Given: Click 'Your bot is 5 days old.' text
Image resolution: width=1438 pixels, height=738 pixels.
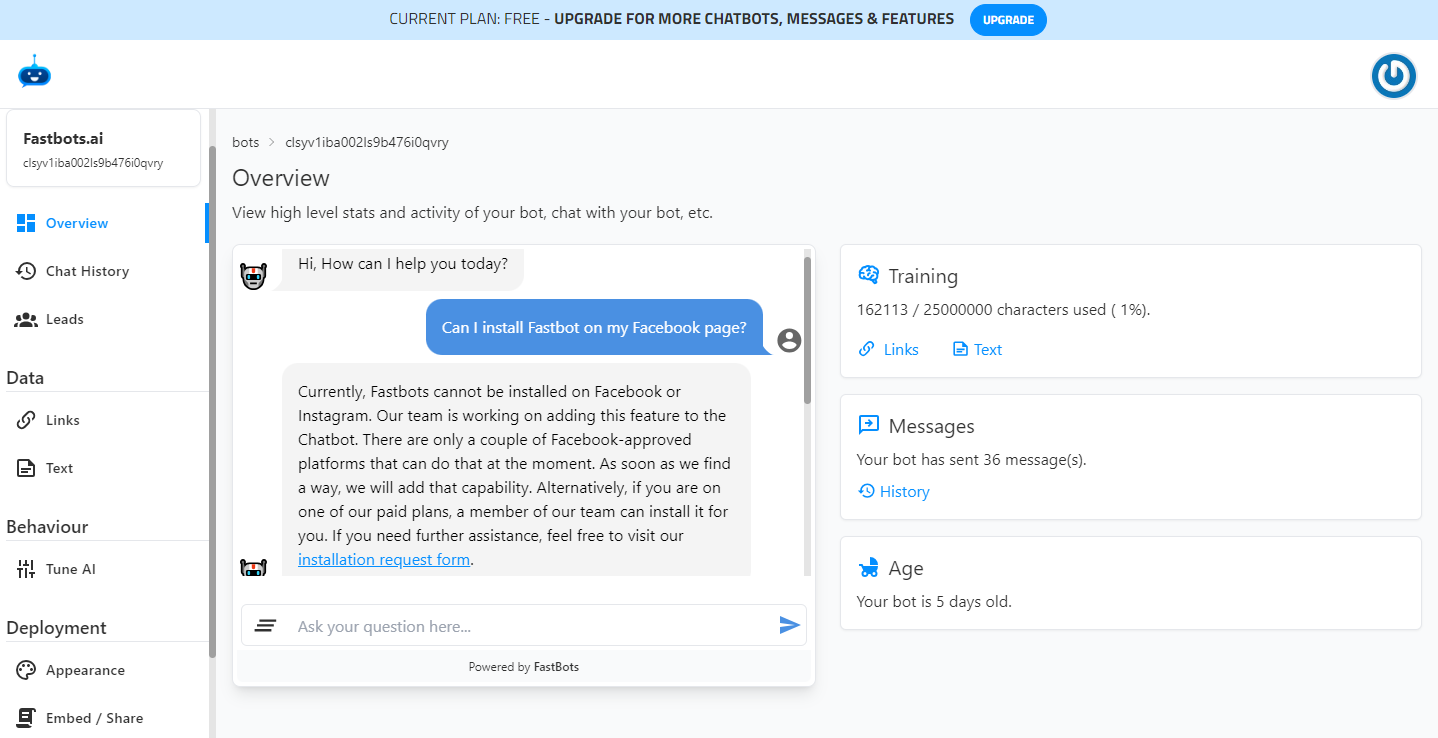Looking at the screenshot, I should 934,602.
